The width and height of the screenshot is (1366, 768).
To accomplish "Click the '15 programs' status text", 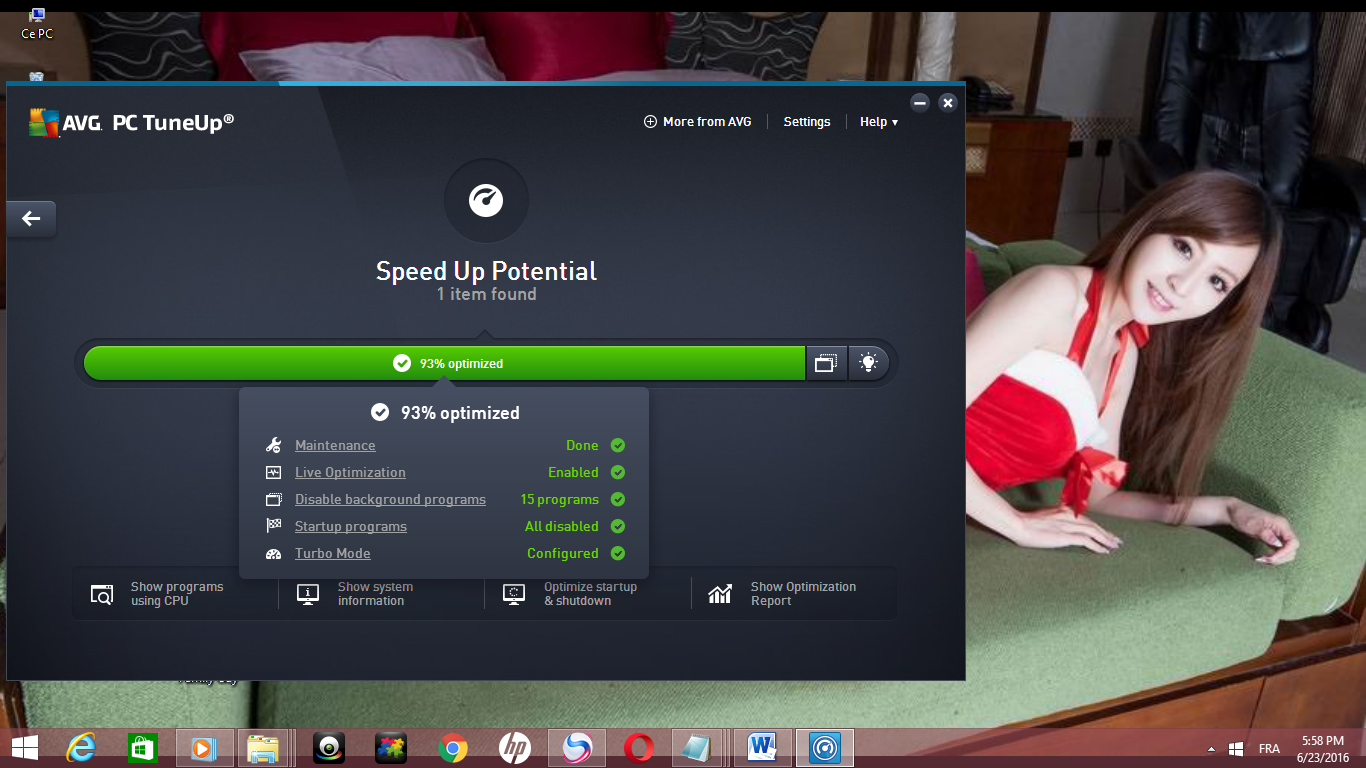I will (x=559, y=500).
